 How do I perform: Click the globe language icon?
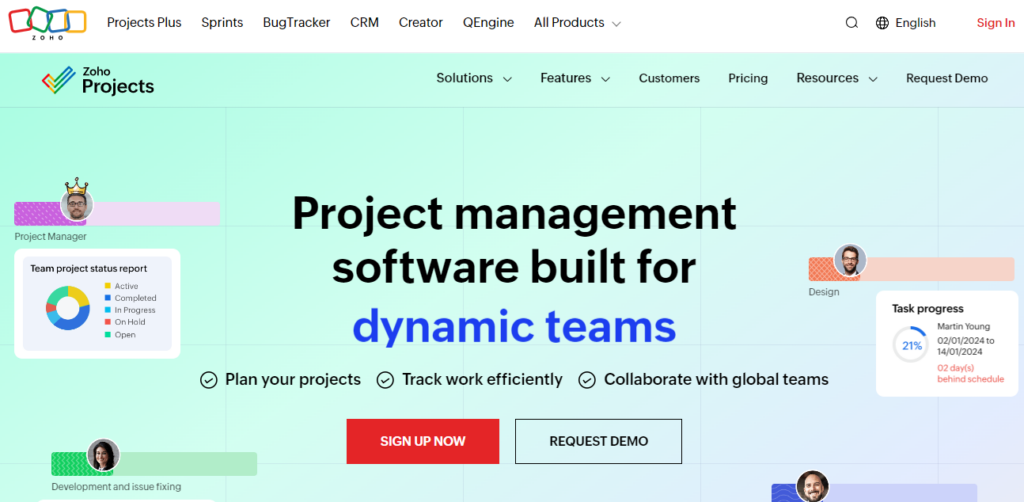(882, 23)
